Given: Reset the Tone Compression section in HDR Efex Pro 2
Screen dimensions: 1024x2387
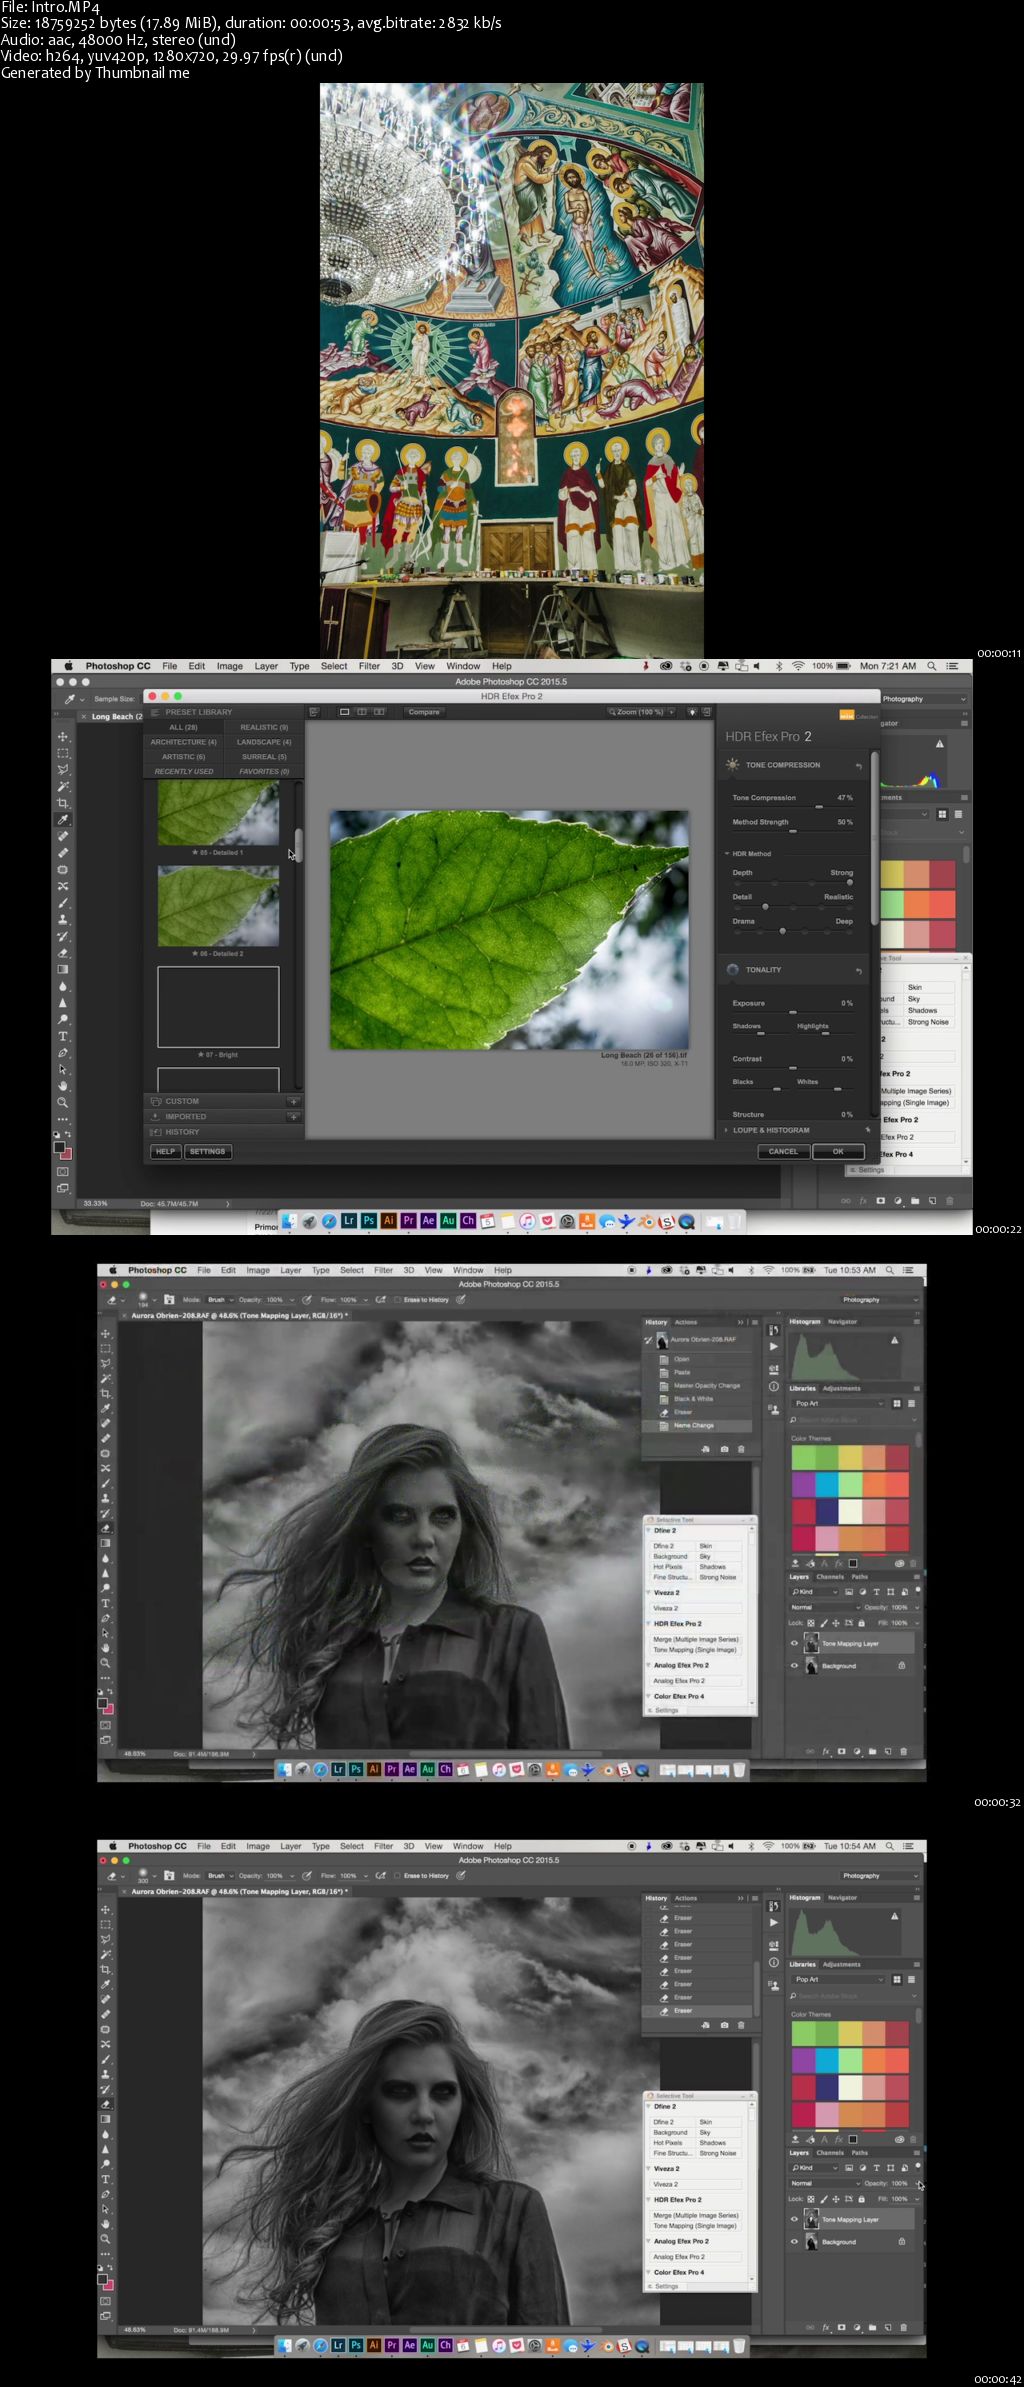Looking at the screenshot, I should (x=858, y=766).
